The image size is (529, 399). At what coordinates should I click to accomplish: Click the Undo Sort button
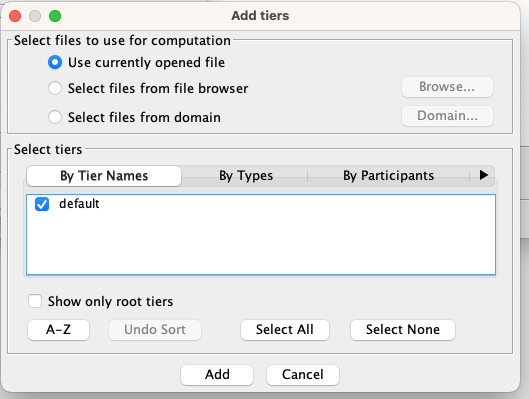click(x=155, y=330)
